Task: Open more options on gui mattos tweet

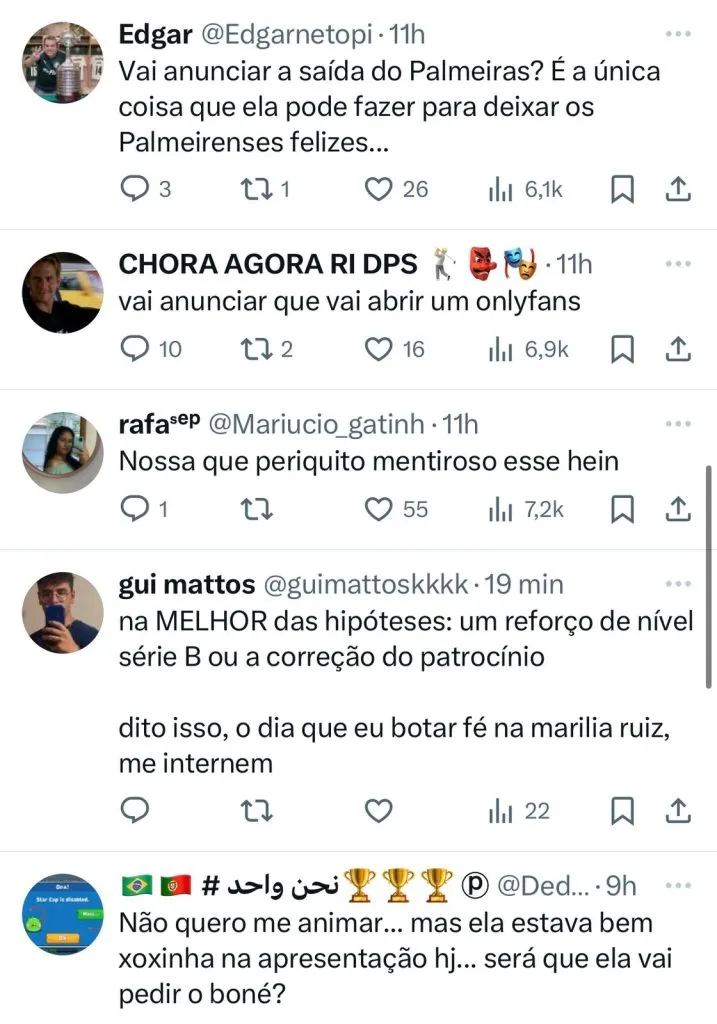Action: (x=678, y=582)
